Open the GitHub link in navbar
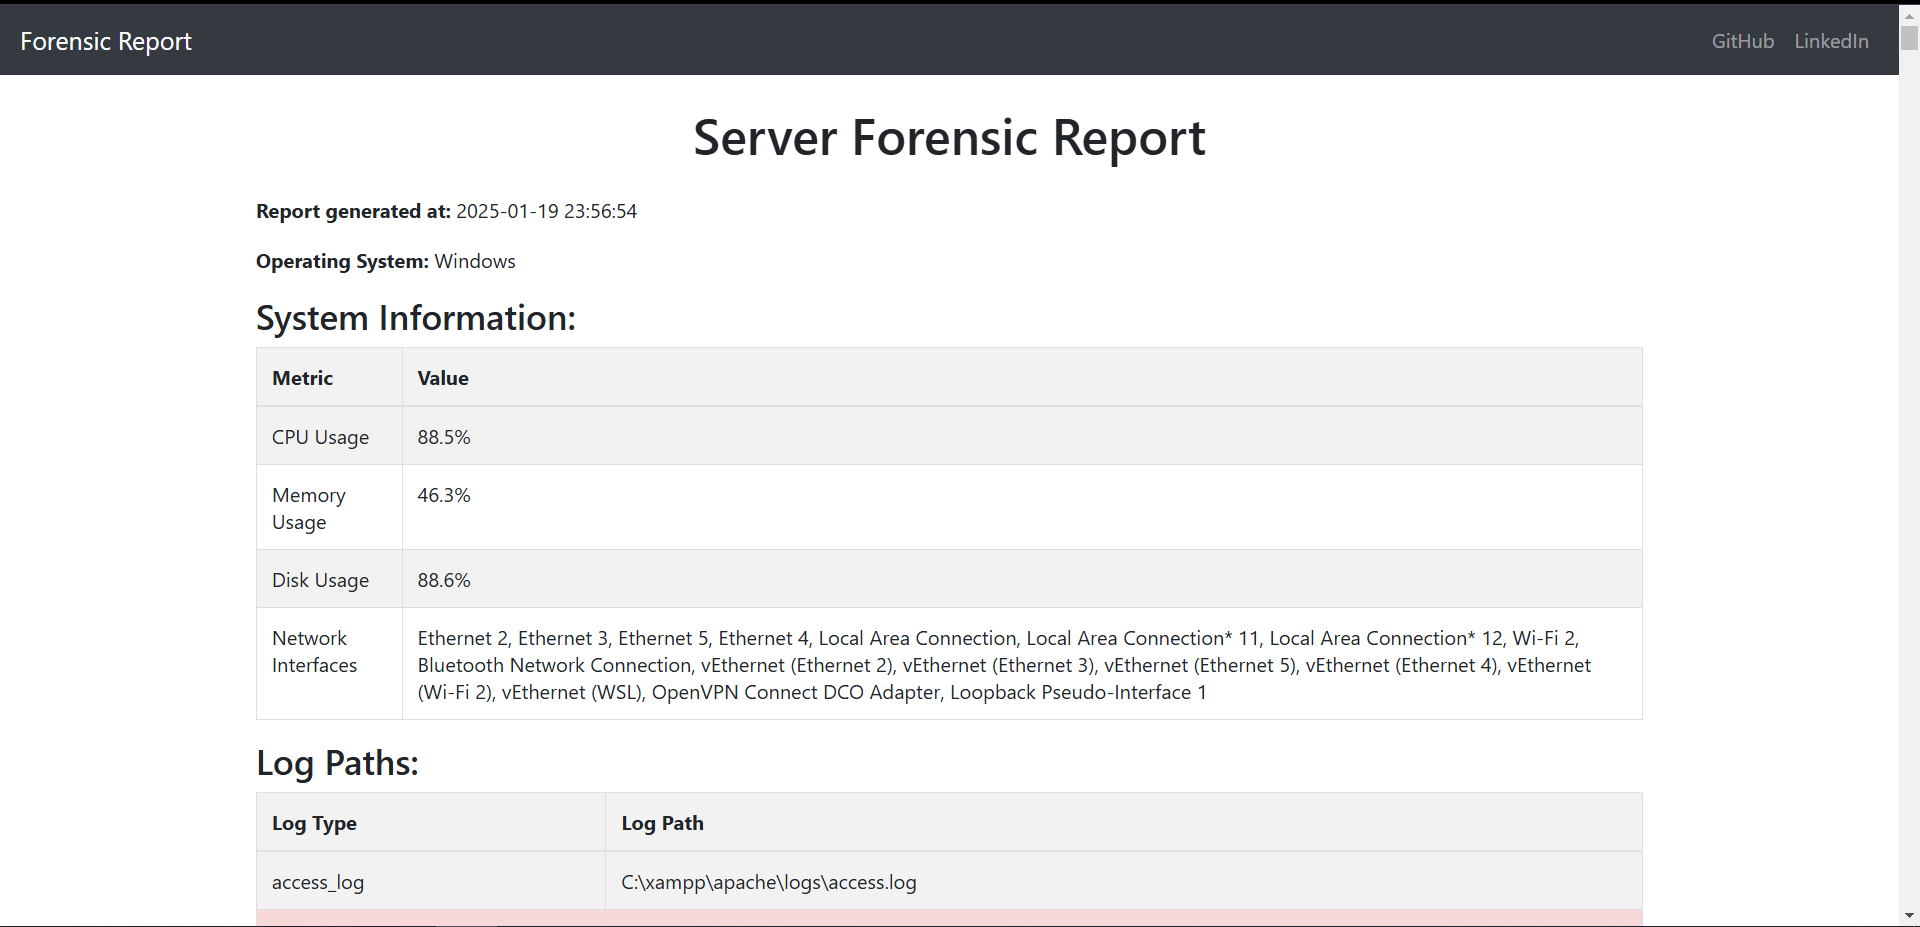This screenshot has width=1920, height=927. tap(1742, 41)
